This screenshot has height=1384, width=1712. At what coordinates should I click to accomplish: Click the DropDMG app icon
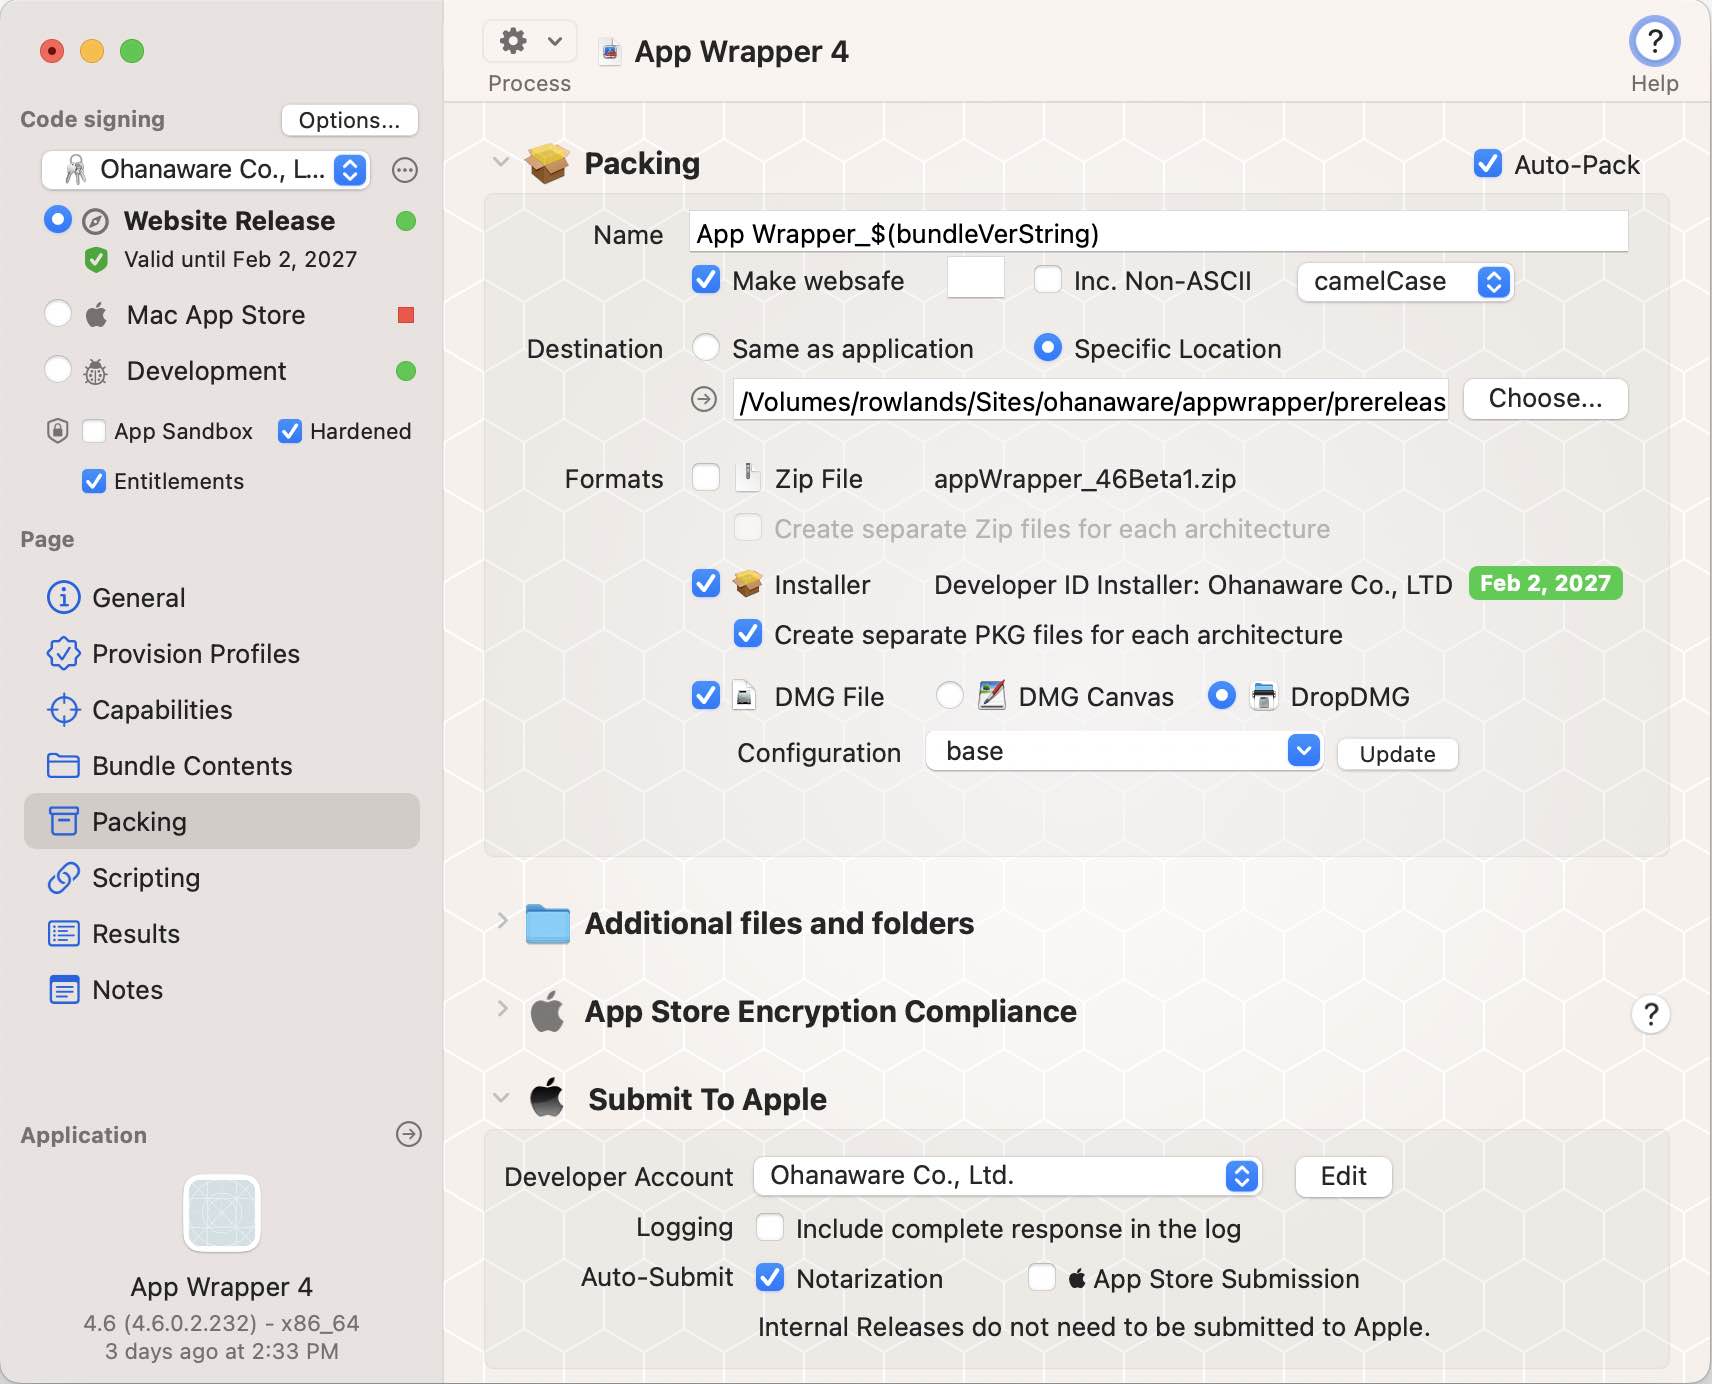click(x=1264, y=695)
